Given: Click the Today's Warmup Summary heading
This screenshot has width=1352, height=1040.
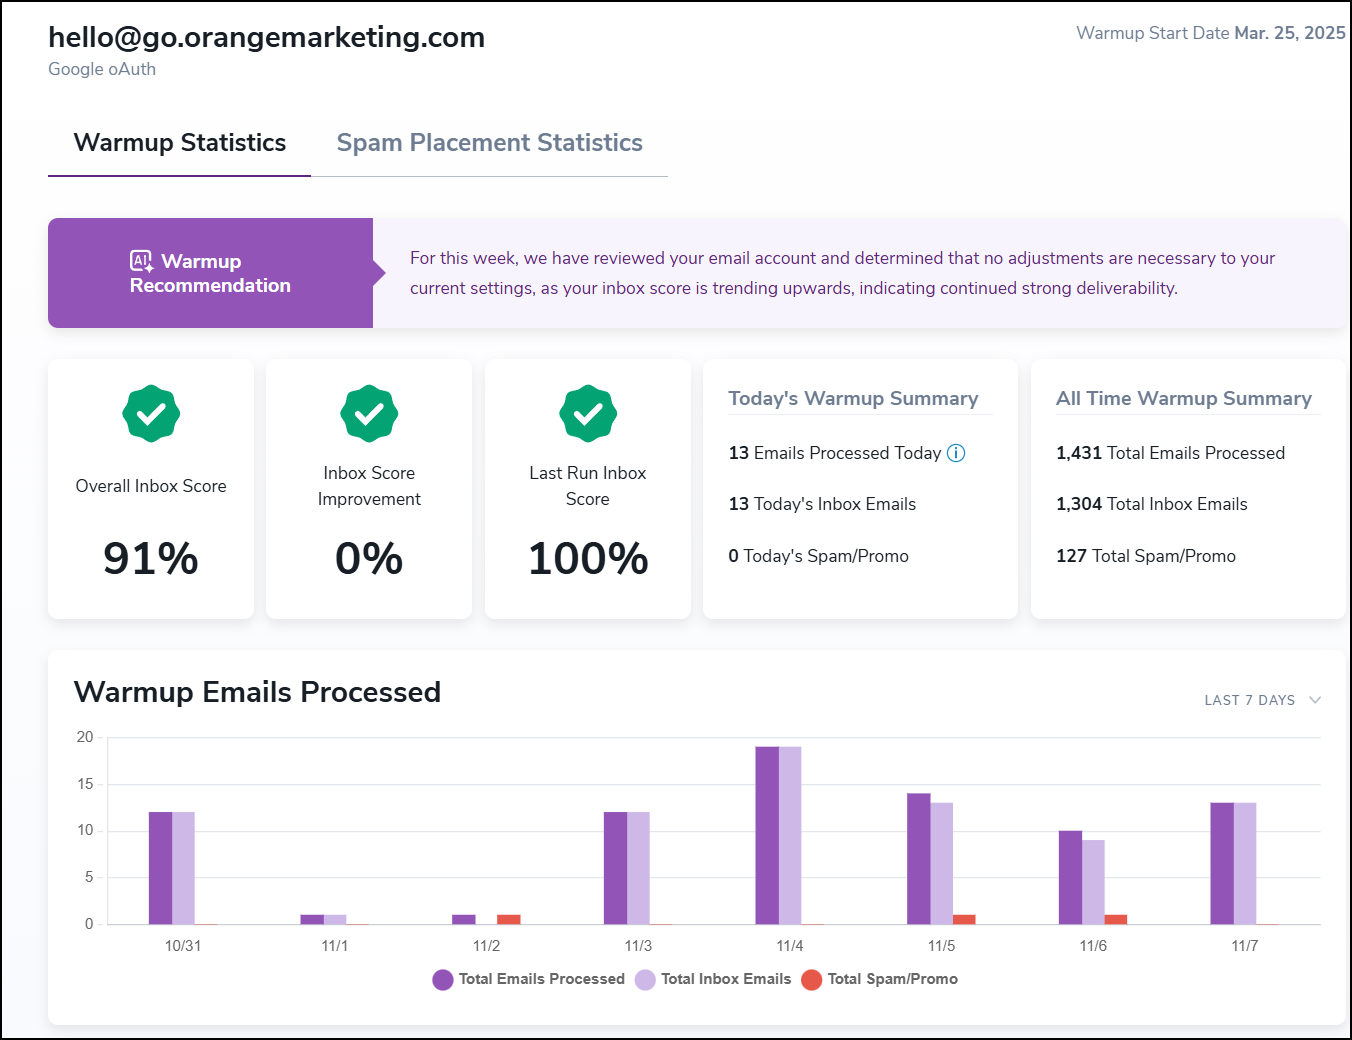Looking at the screenshot, I should 853,398.
